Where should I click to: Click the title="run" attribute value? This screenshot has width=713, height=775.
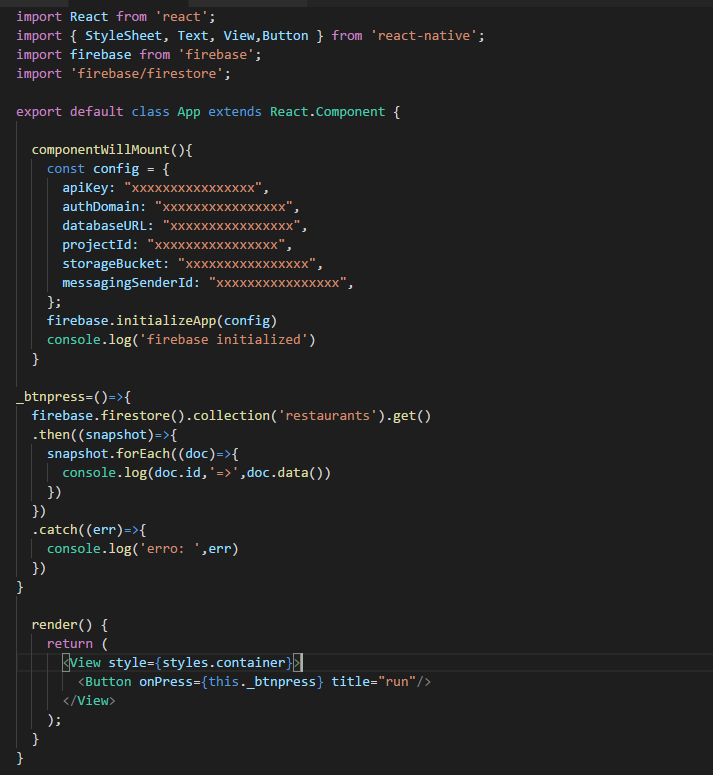(x=396, y=682)
